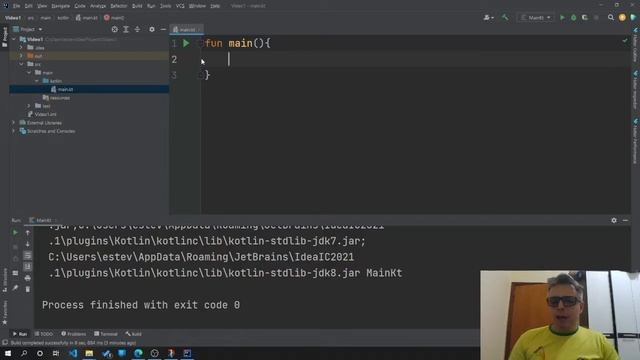Toggle soft-wrap in the Run console
This screenshot has width=640, height=360.
click(27, 256)
